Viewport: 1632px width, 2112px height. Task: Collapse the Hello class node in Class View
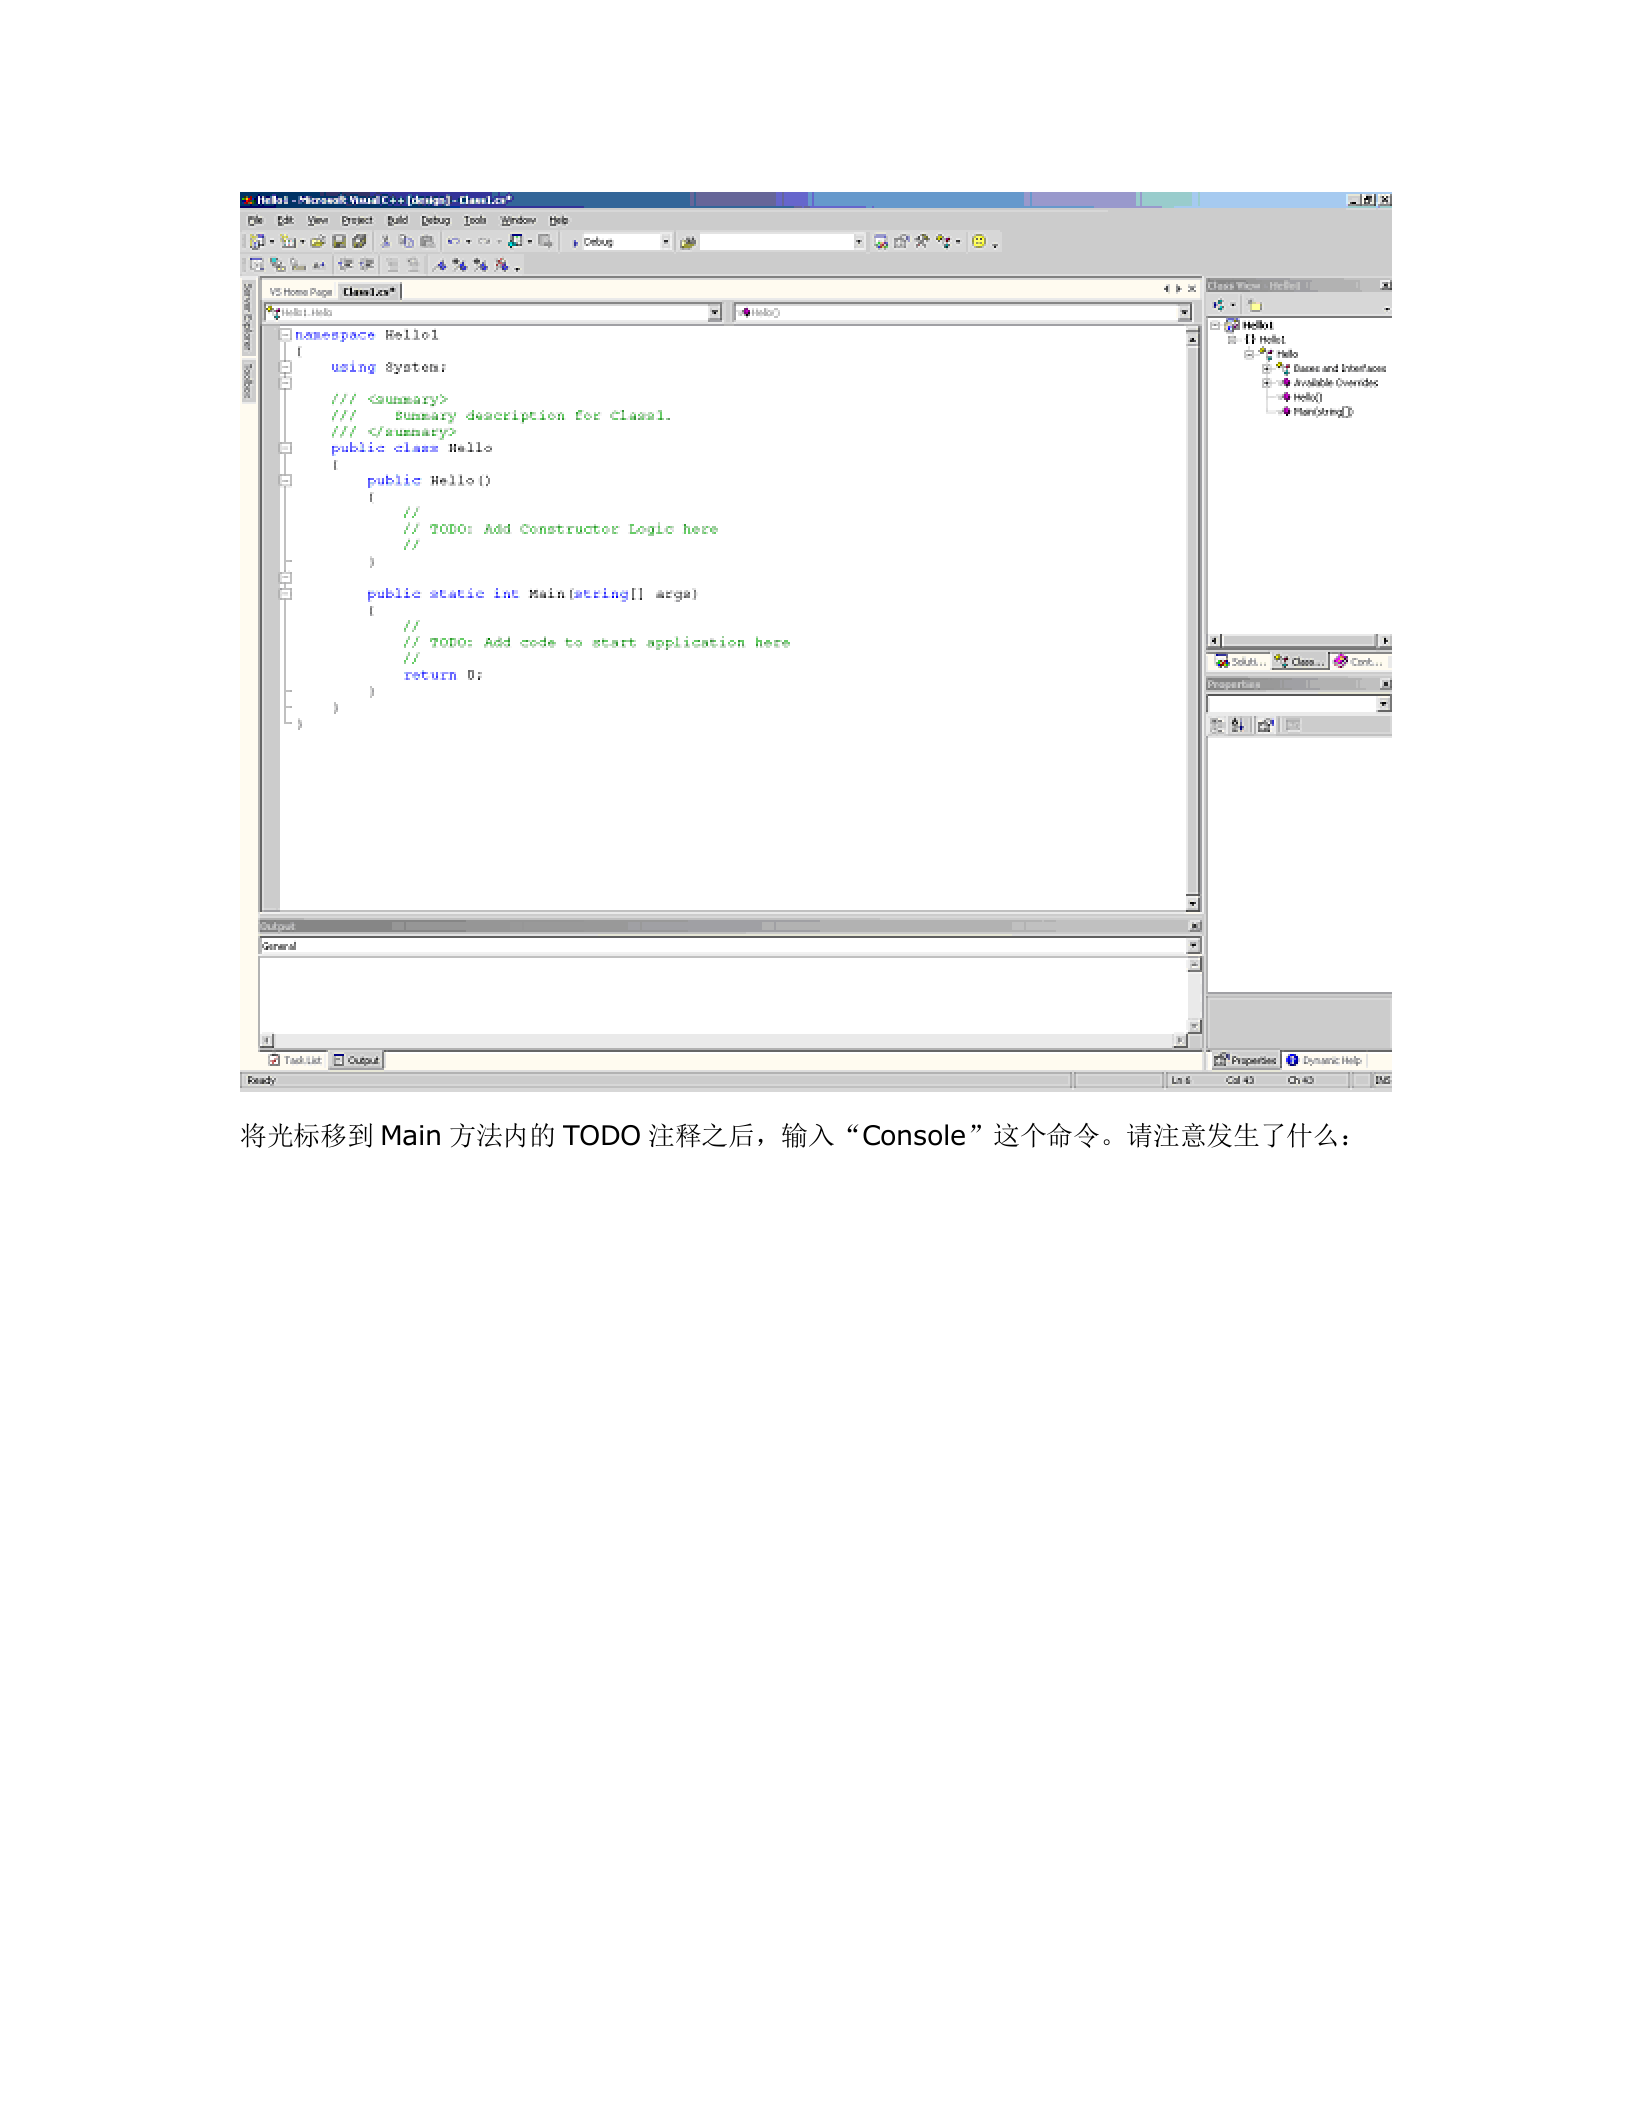point(1249,355)
